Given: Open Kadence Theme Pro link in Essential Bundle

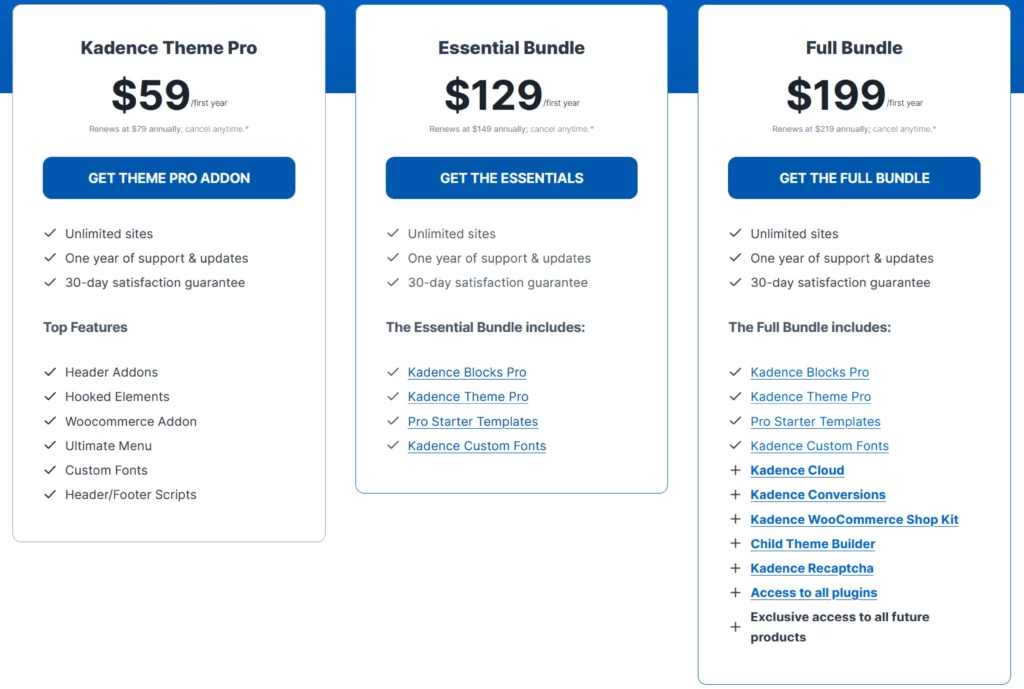Looking at the screenshot, I should 468,396.
